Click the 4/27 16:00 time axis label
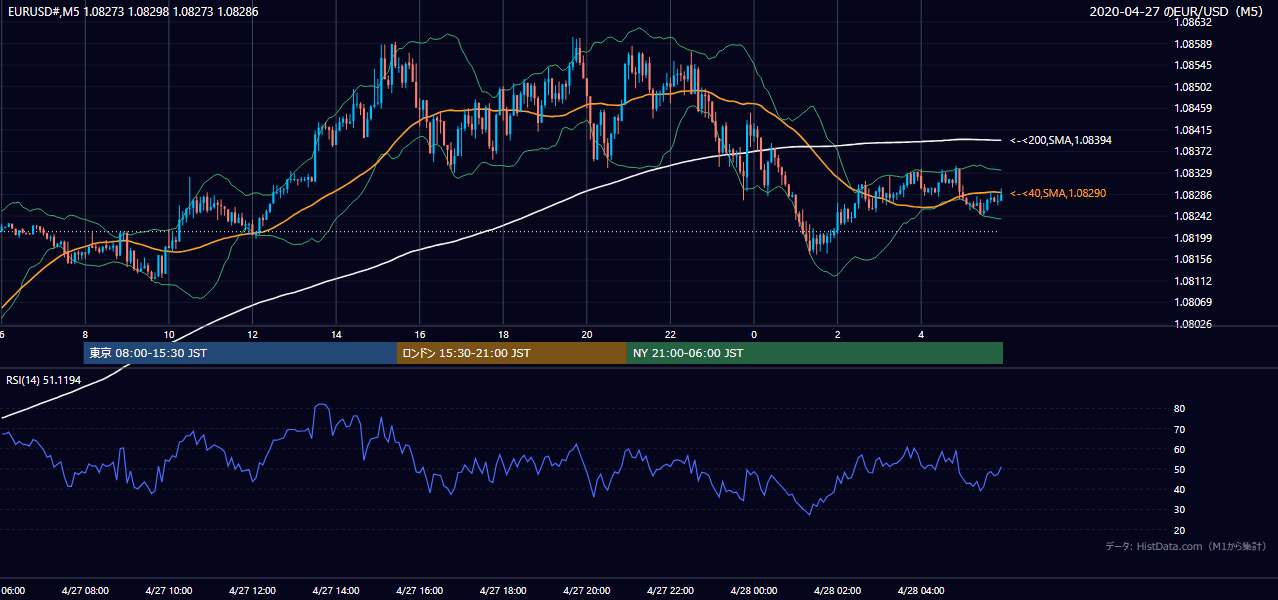This screenshot has height=600, width=1278. pos(419,590)
